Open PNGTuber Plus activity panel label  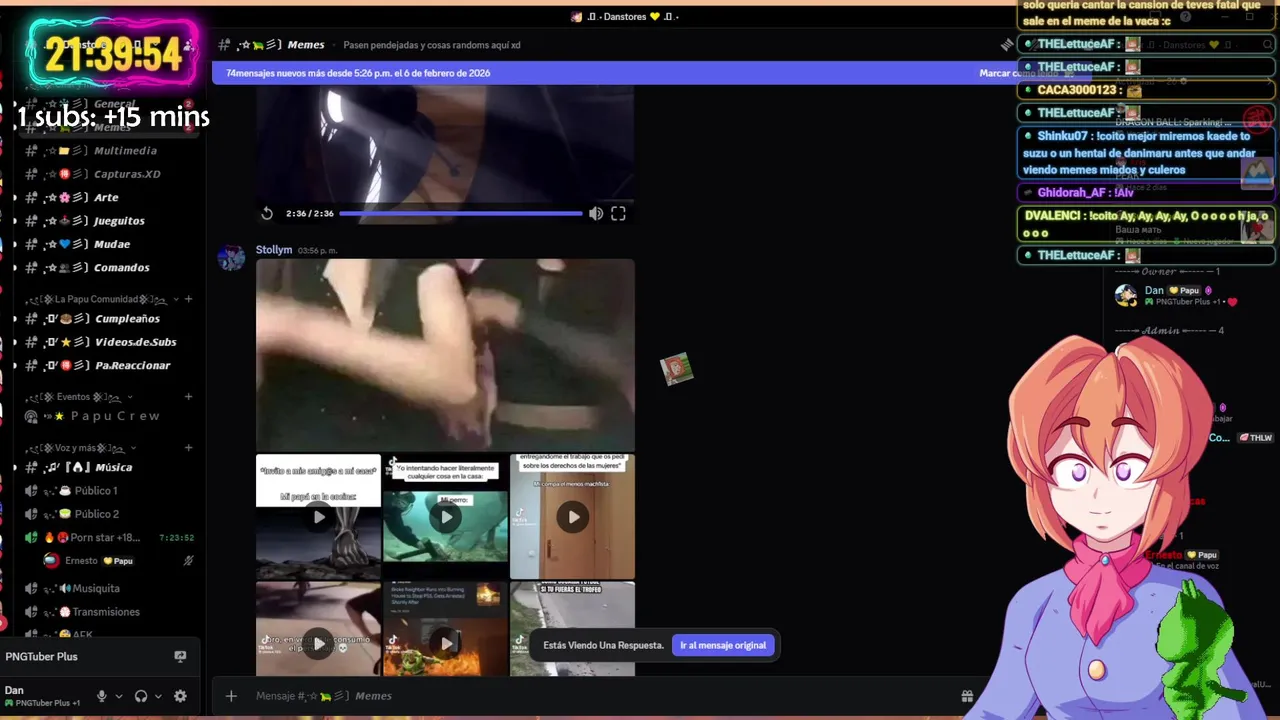(41, 657)
